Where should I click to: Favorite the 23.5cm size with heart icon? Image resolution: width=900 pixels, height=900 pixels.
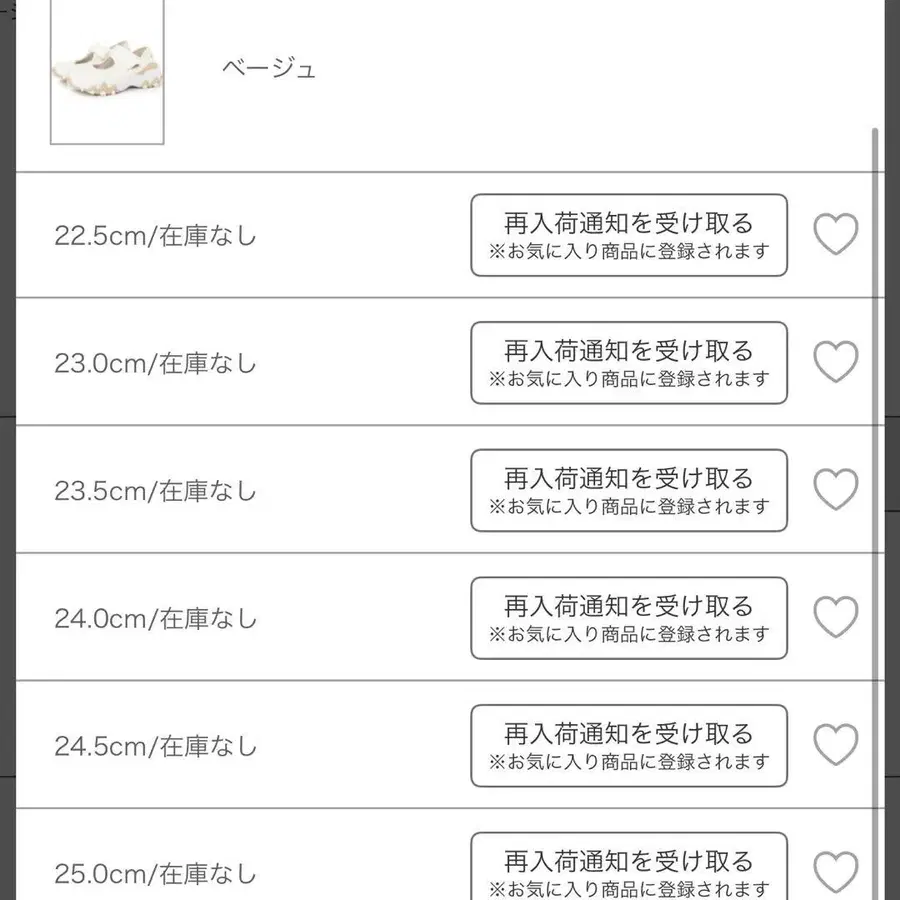pos(836,490)
